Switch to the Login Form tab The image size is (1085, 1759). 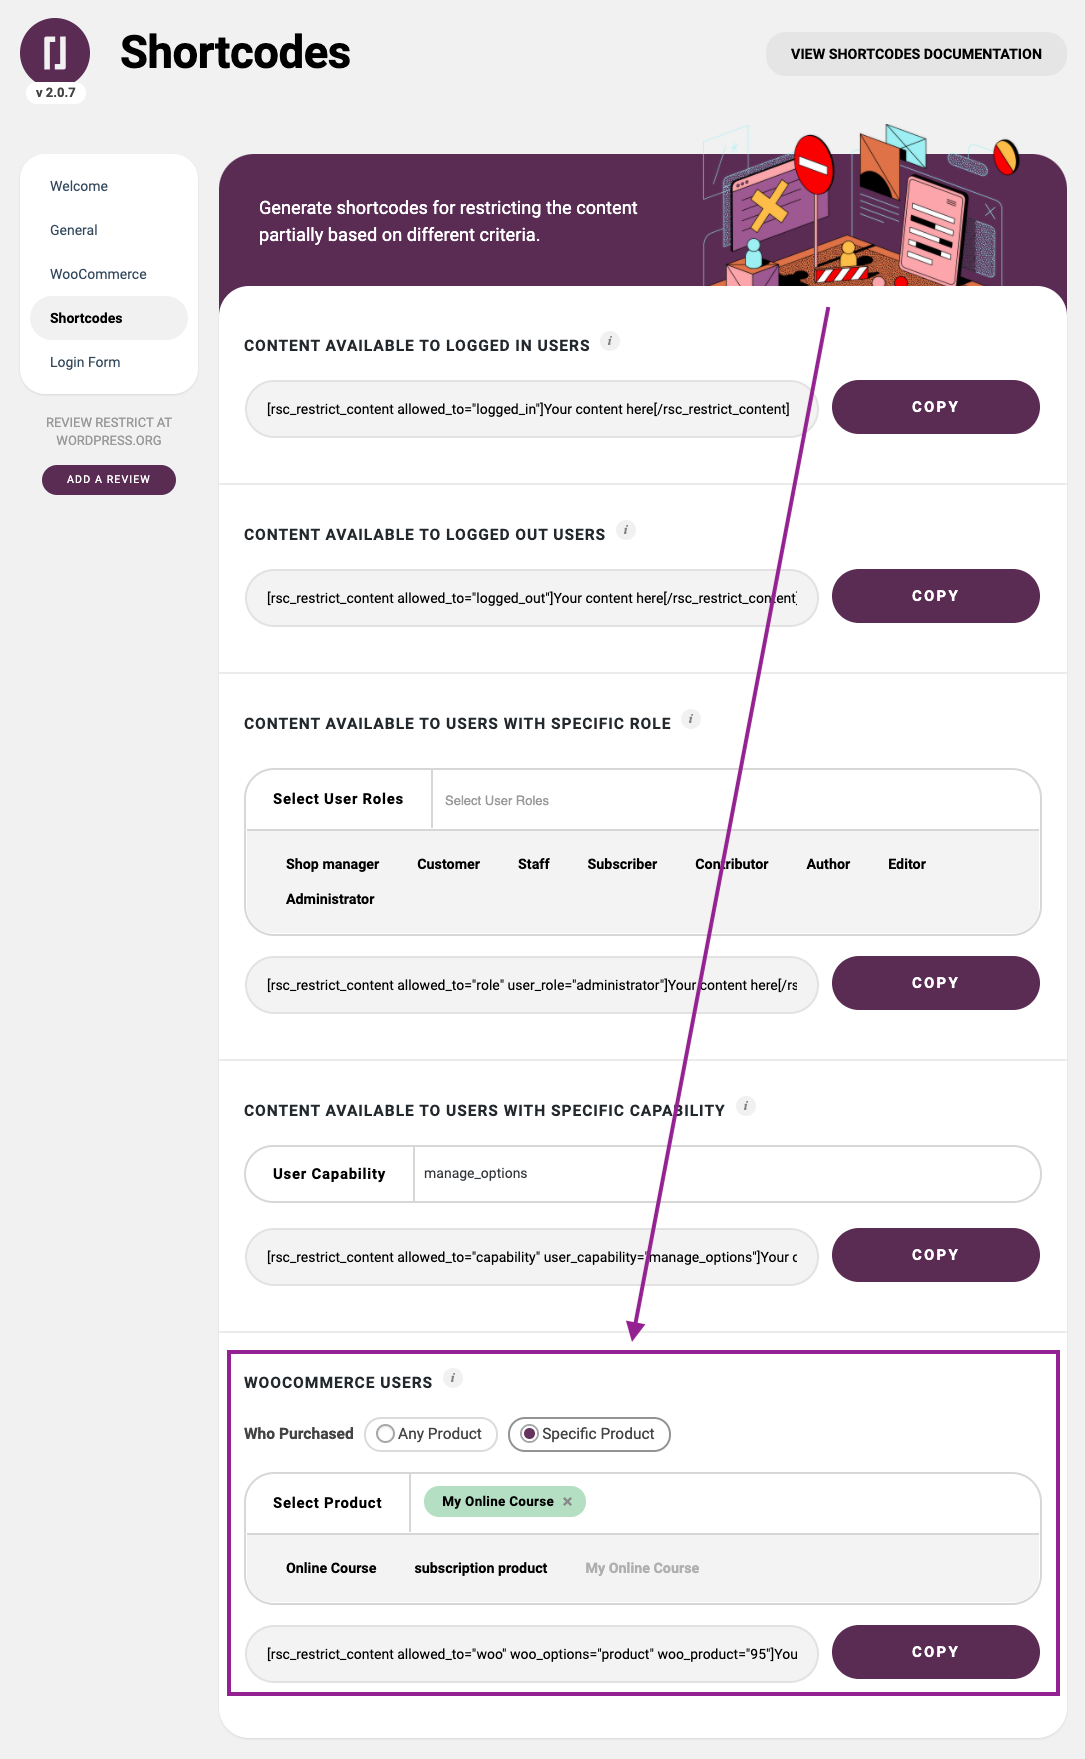pos(85,362)
